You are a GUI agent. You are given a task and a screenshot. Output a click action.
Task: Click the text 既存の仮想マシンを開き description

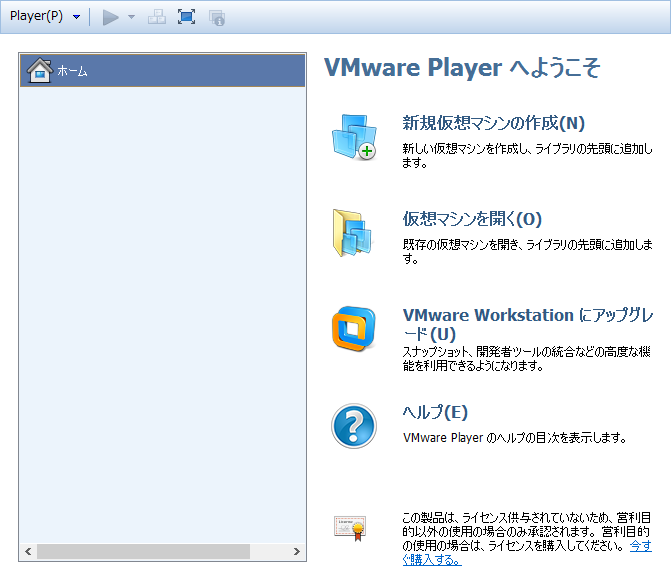click(x=527, y=251)
